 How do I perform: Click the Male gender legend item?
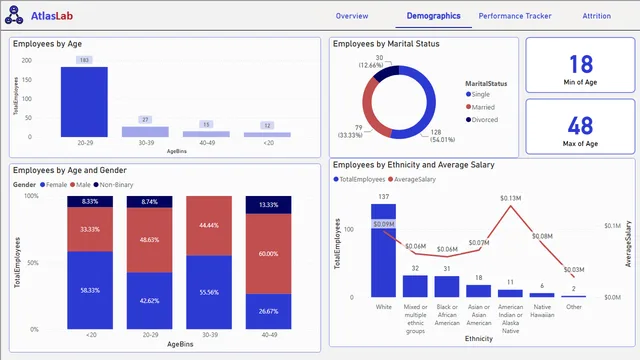coord(80,184)
